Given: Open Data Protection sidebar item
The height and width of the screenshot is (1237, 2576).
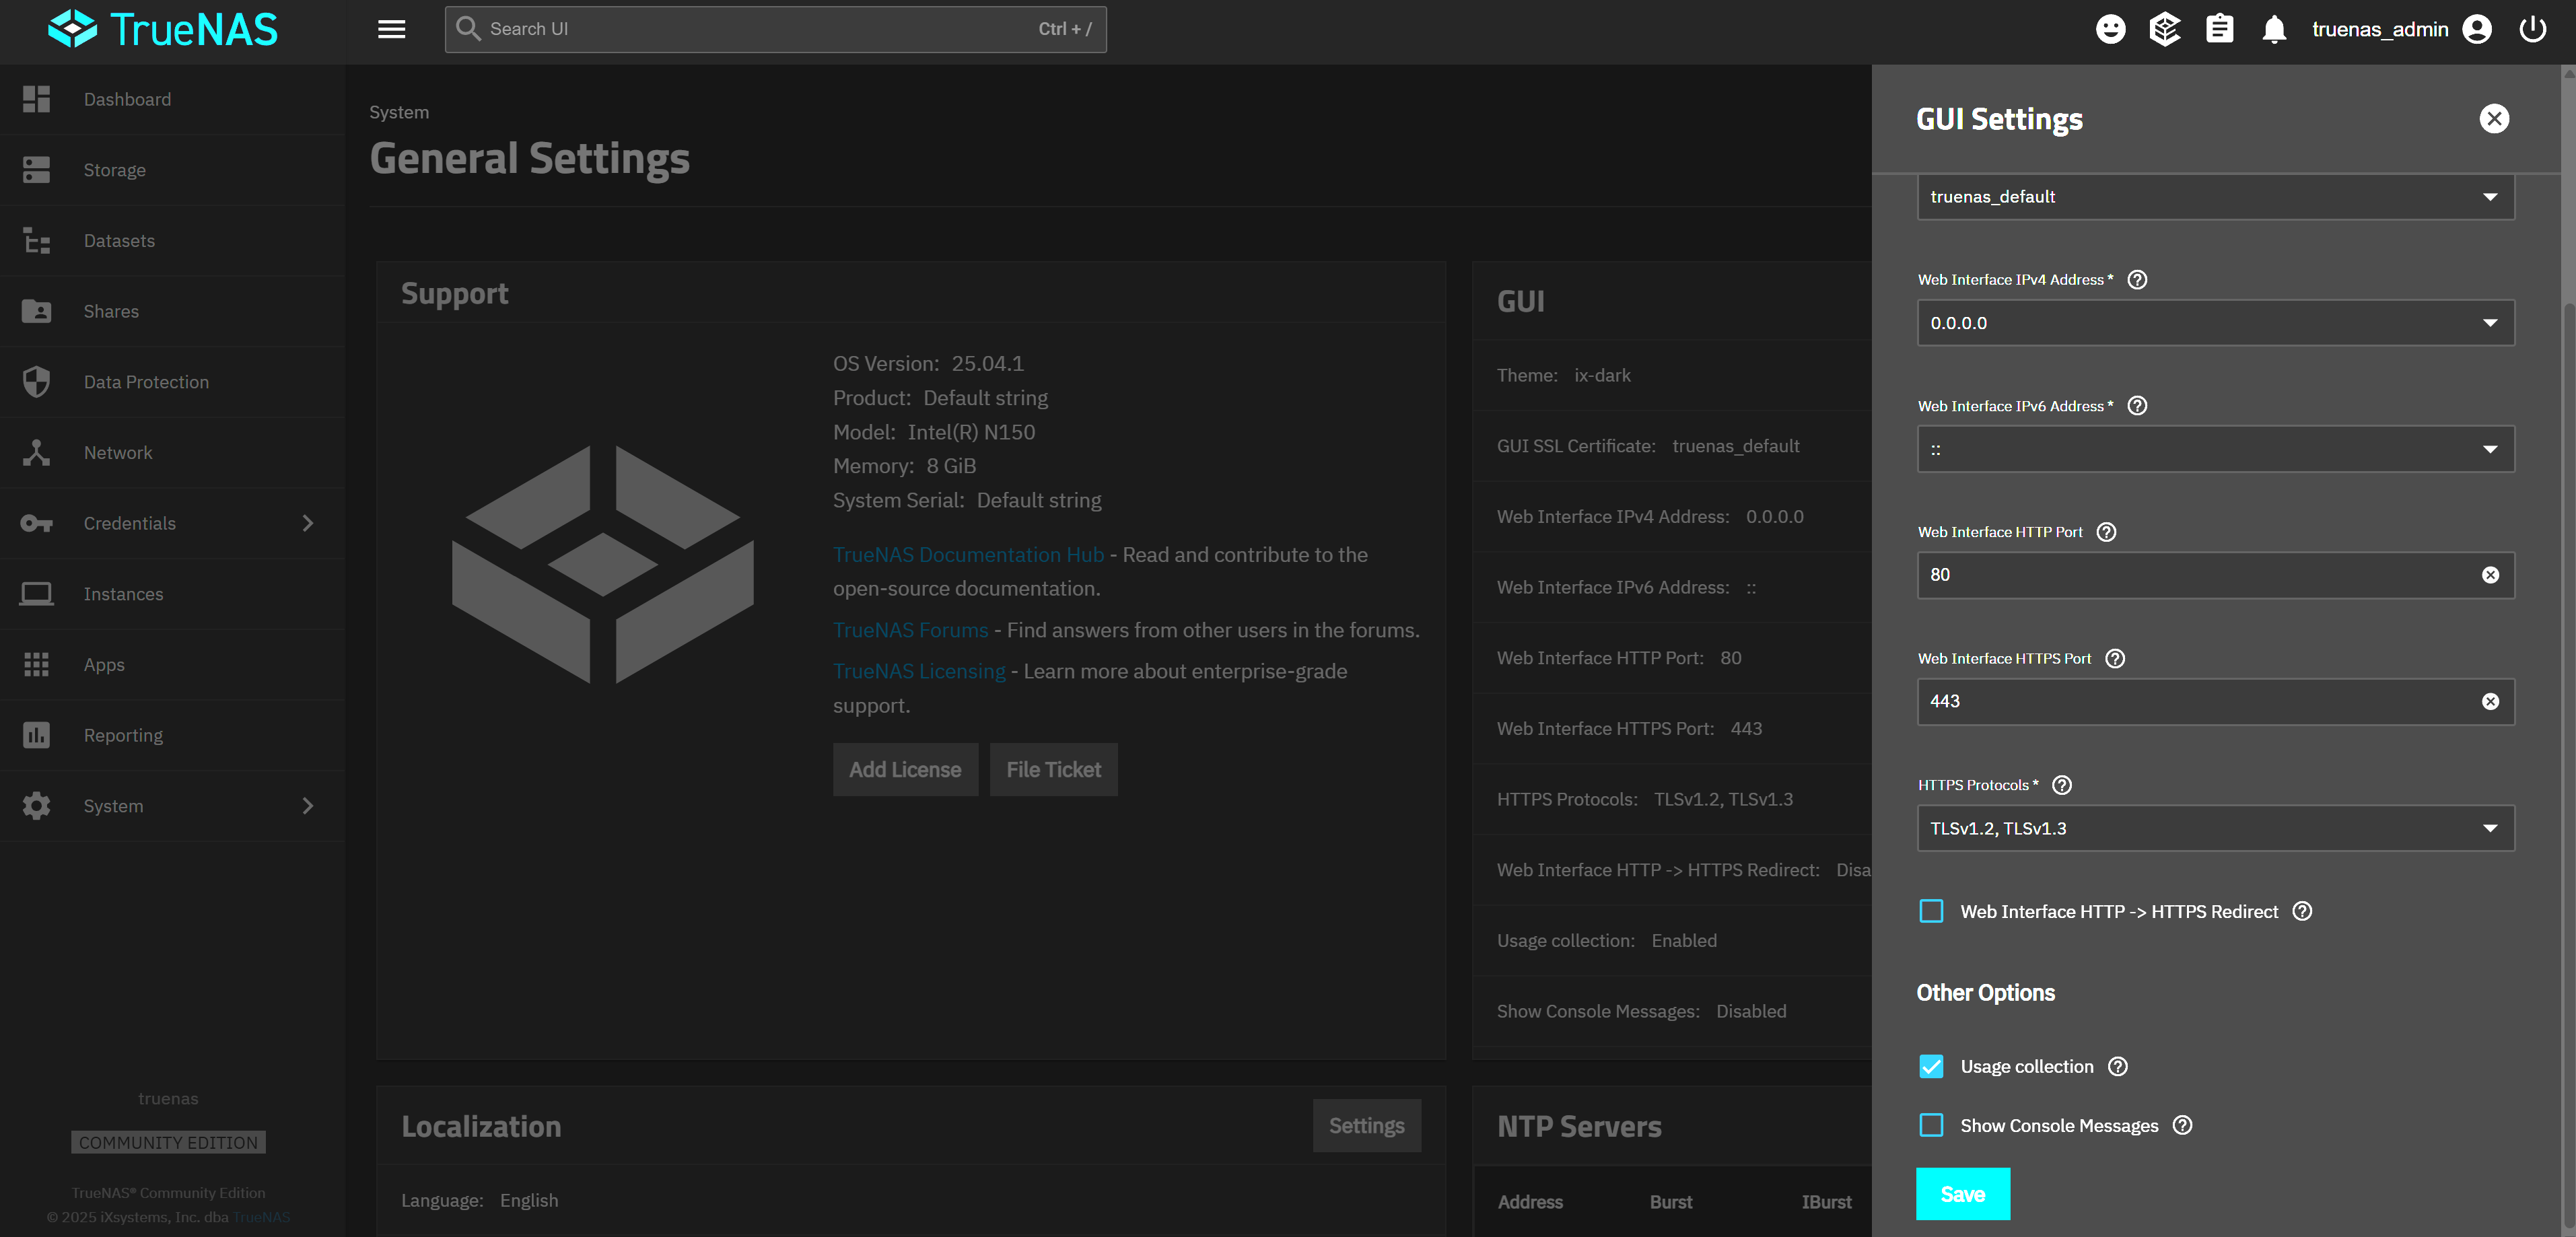Looking at the screenshot, I should (x=146, y=382).
